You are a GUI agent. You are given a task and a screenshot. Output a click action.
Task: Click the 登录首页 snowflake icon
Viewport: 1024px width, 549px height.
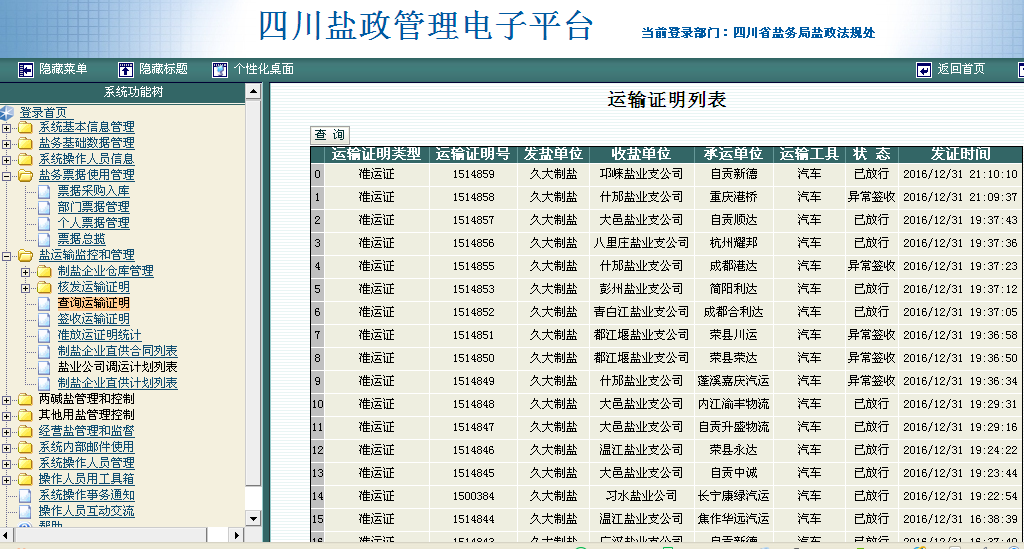[8, 112]
